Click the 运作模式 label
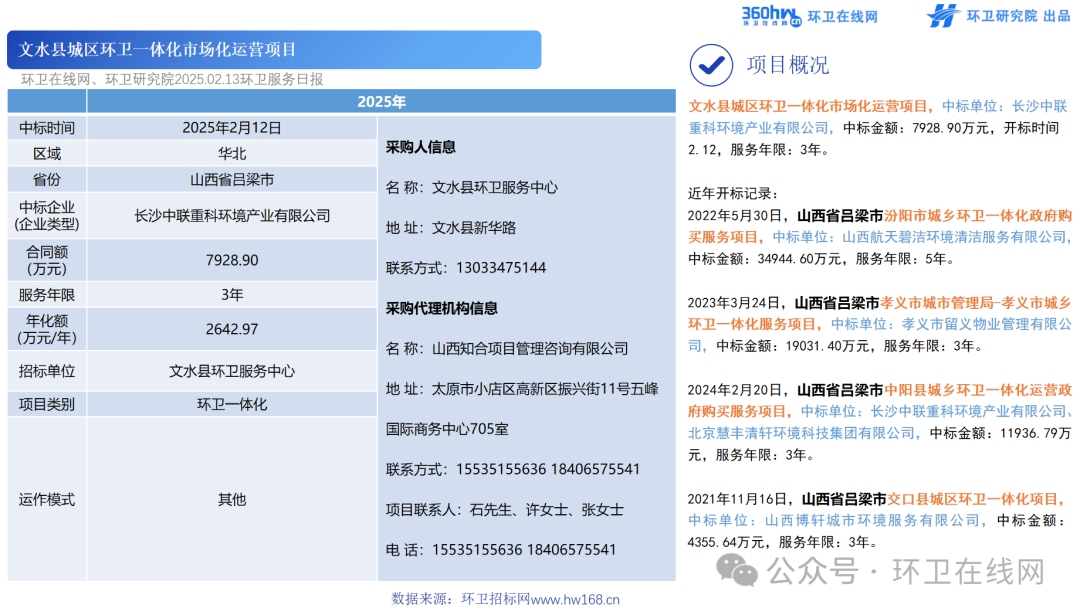This screenshot has width=1080, height=615. click(x=47, y=499)
